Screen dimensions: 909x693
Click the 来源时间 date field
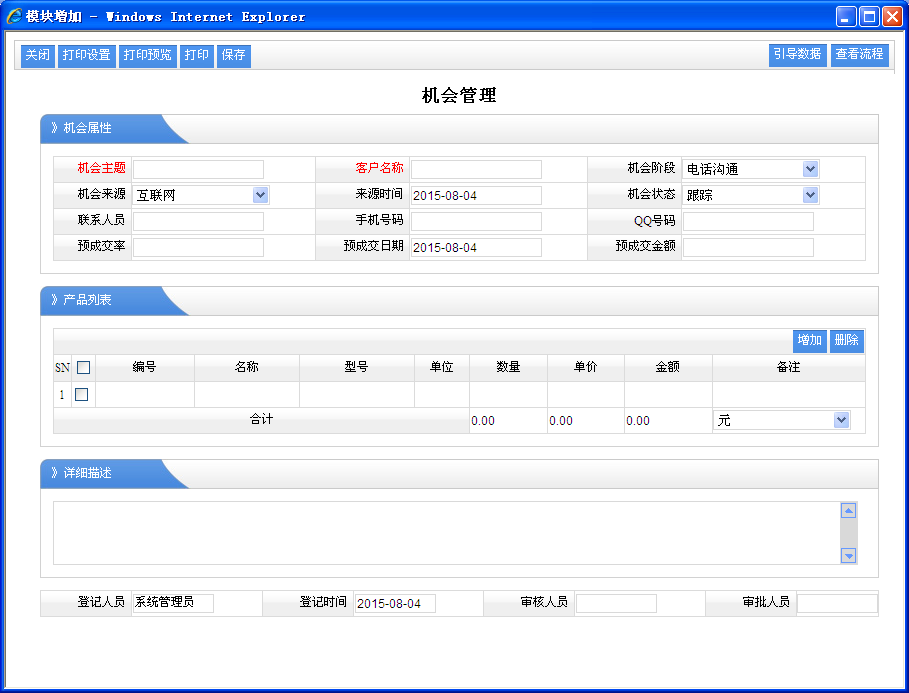tap(476, 195)
